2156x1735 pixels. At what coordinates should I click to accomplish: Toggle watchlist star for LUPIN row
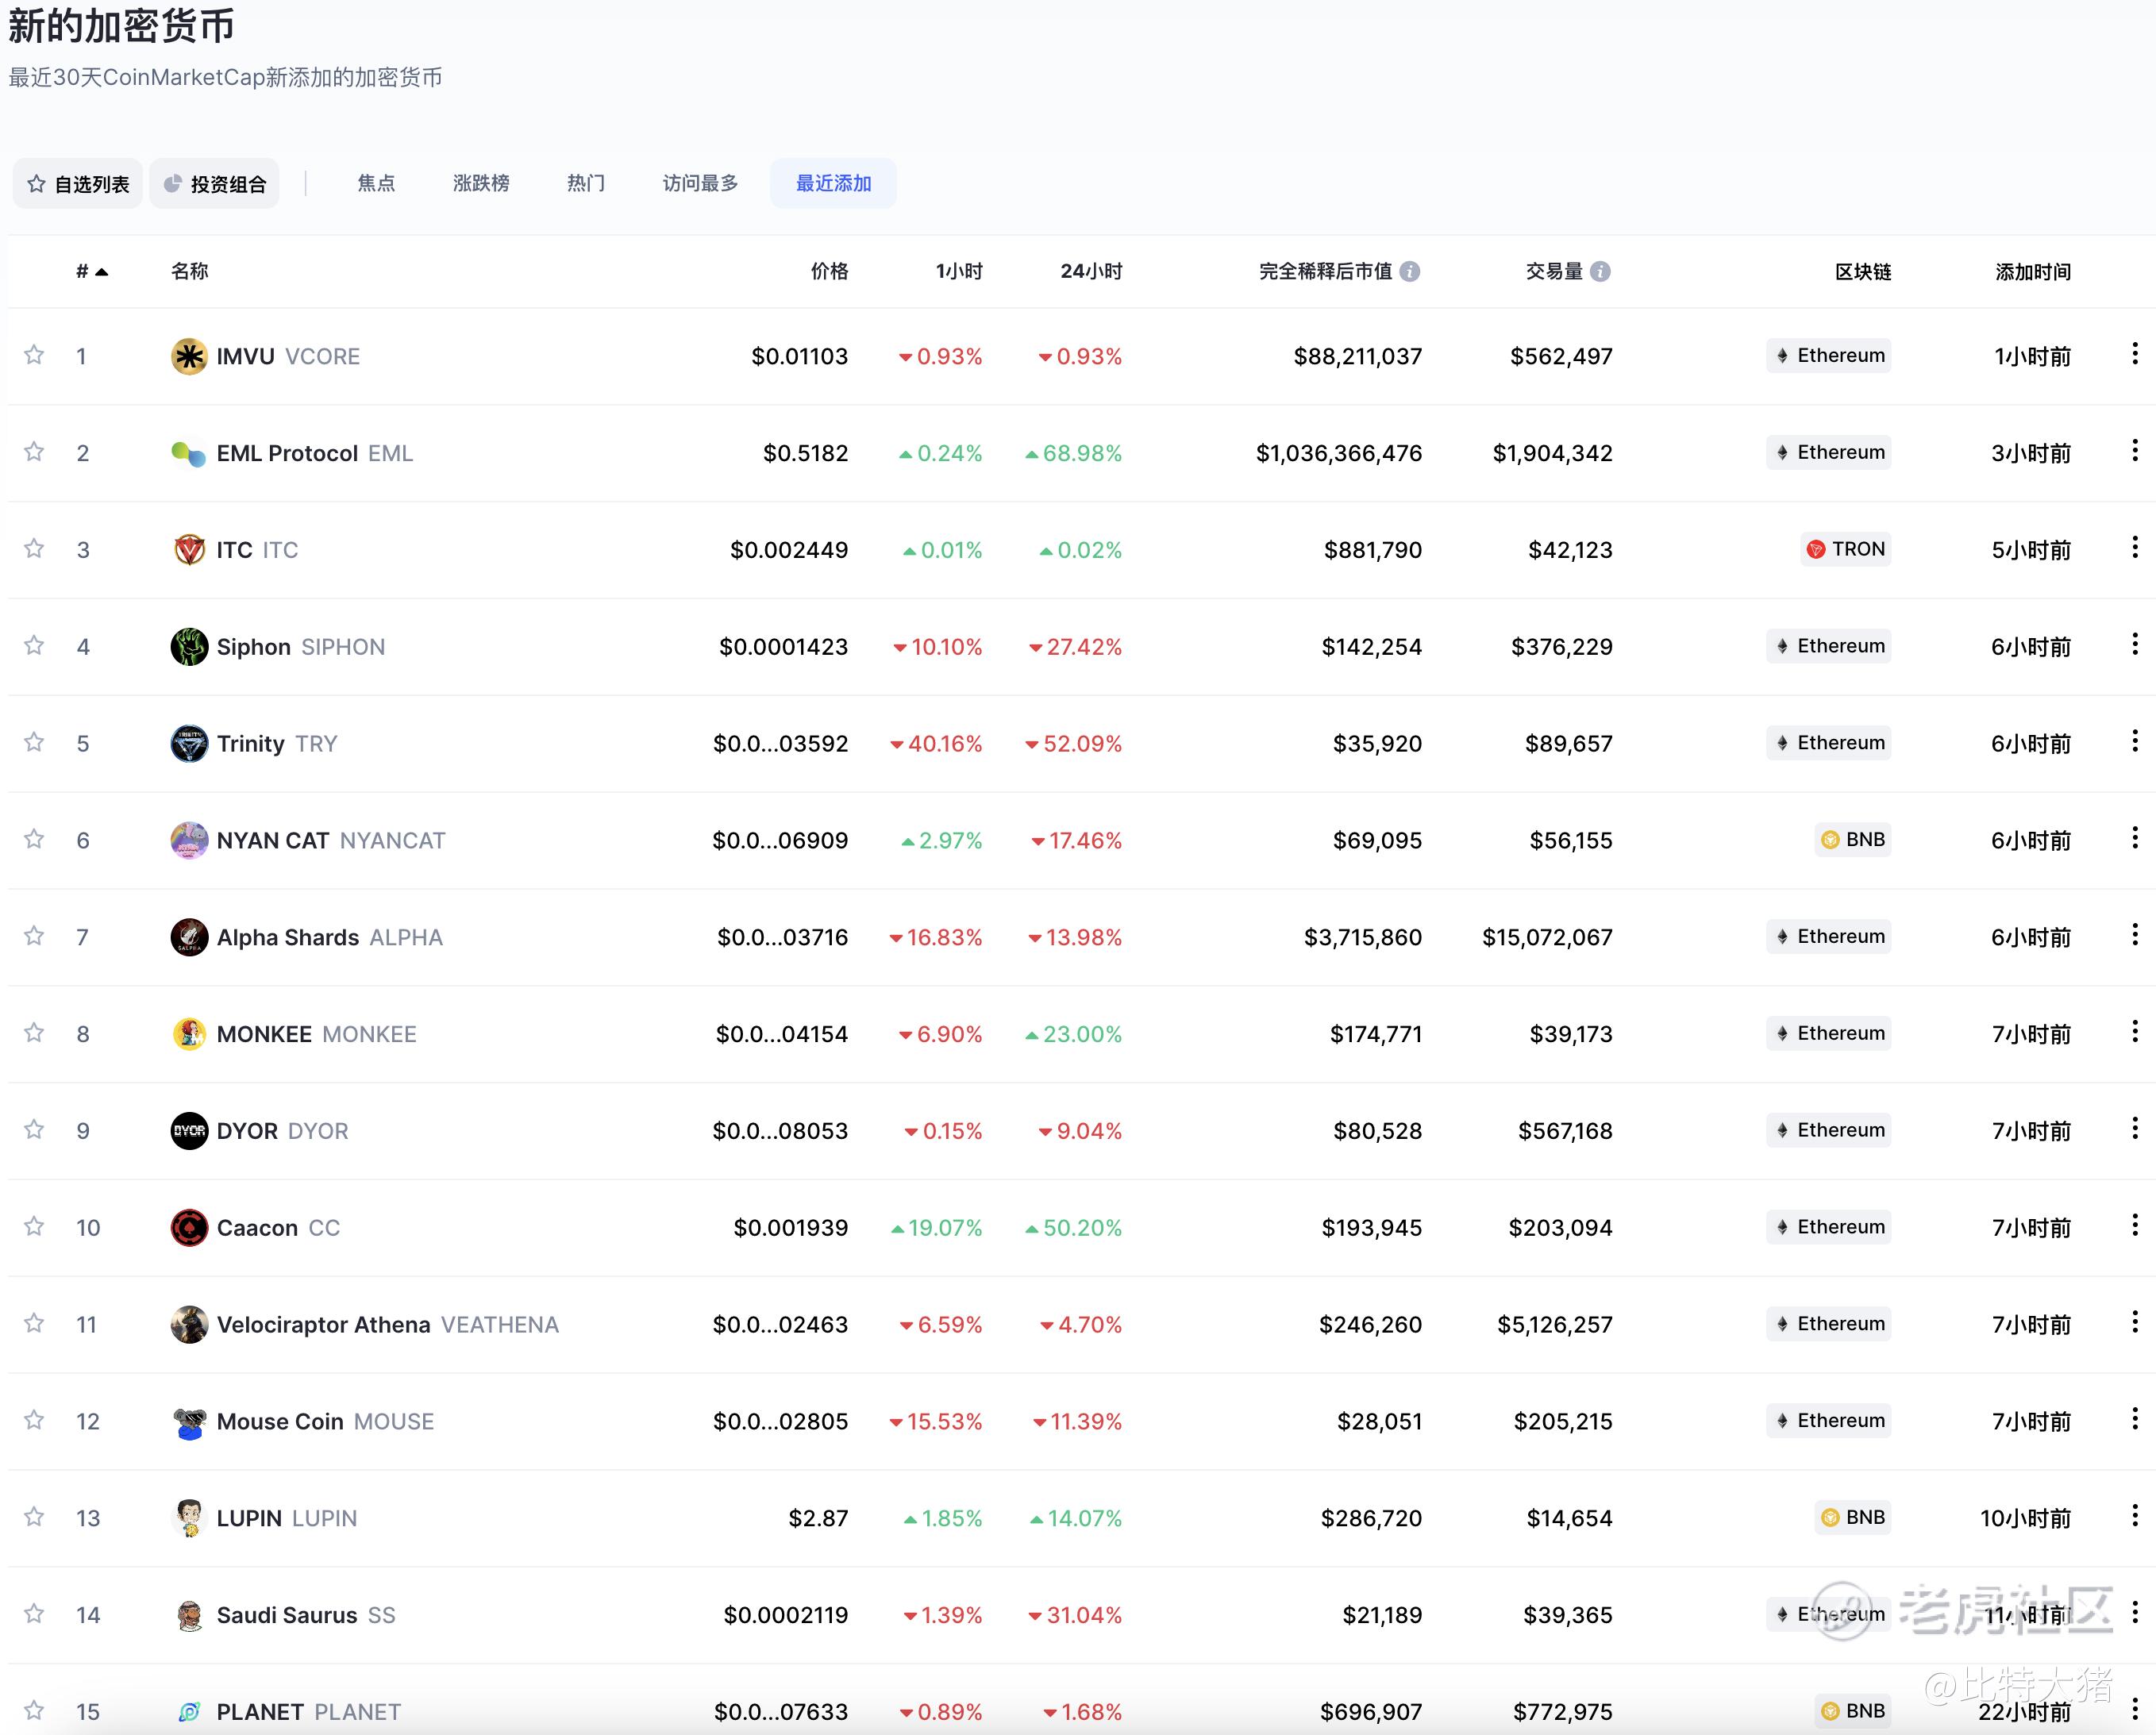(34, 1517)
